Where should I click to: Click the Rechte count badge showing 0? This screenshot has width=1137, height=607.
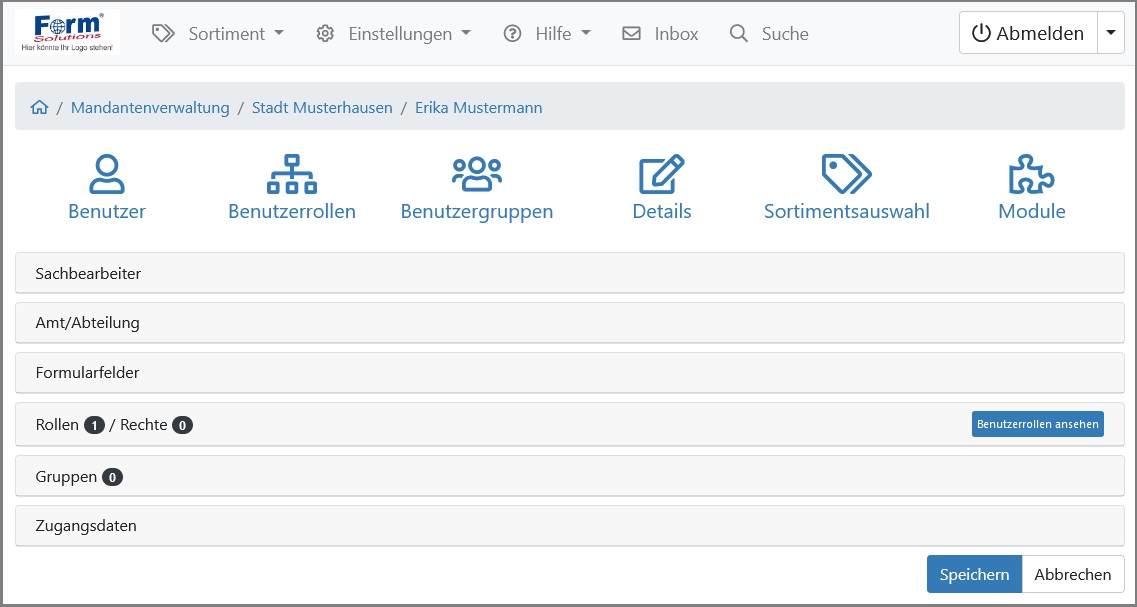183,425
